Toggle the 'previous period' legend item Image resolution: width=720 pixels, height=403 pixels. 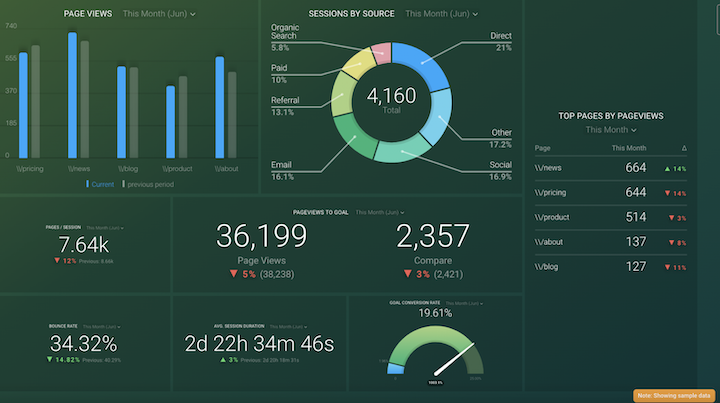point(148,185)
